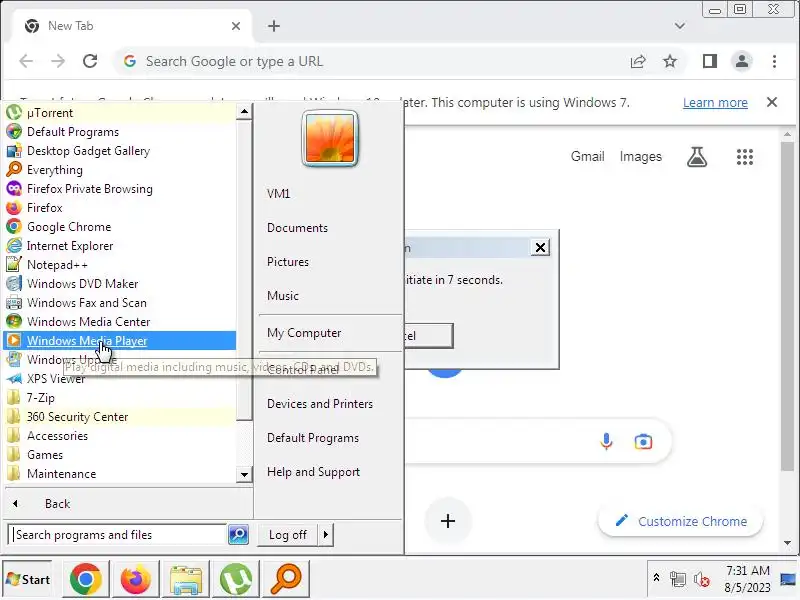The image size is (800, 600).
Task: Launch Notepad++
Action: coord(120,265)
